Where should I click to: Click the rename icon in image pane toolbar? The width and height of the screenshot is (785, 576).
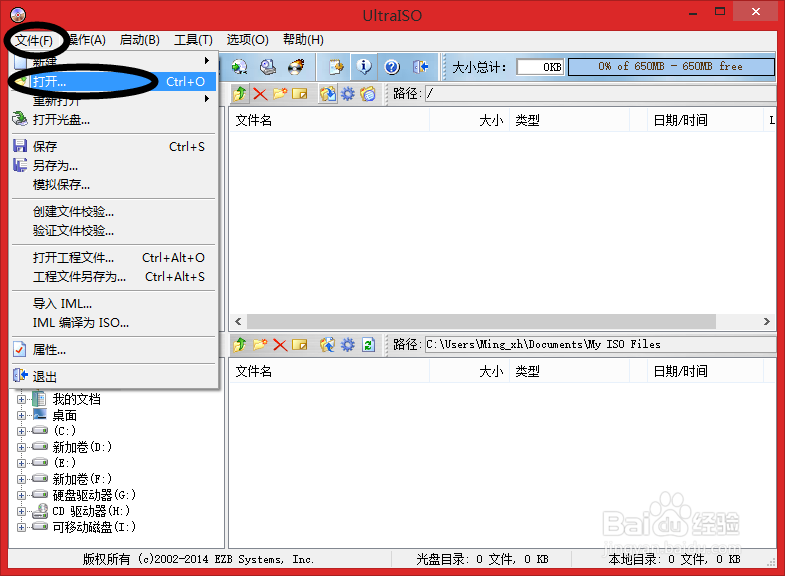[x=299, y=94]
